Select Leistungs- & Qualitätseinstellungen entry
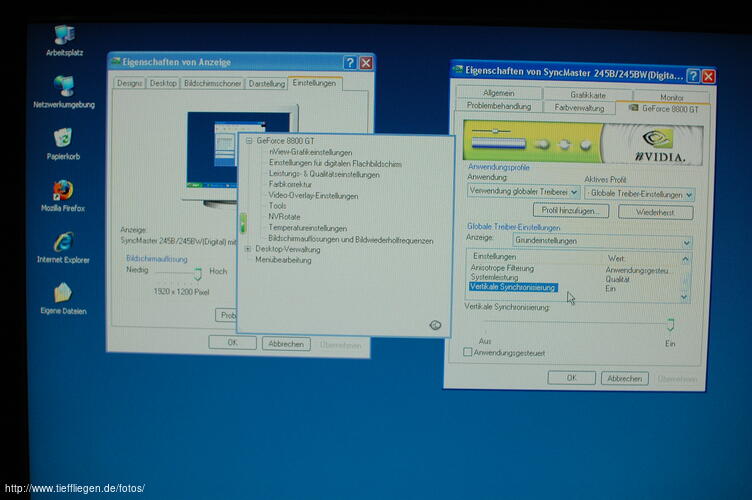This screenshot has width=752, height=500. pyautogui.click(x=324, y=174)
